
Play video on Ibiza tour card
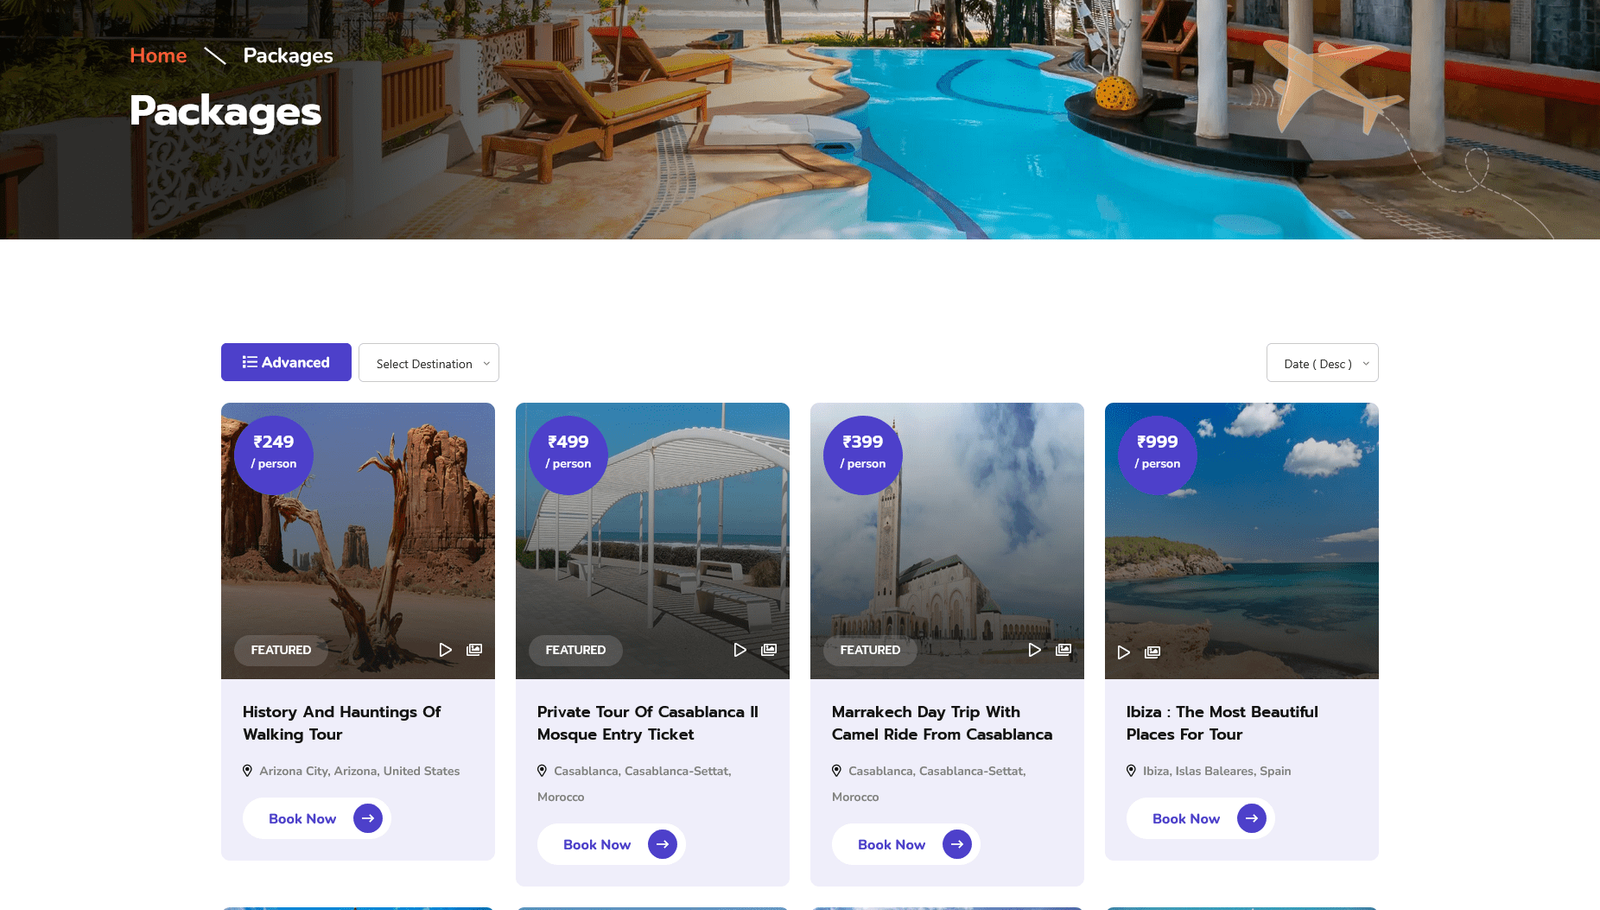tap(1124, 652)
